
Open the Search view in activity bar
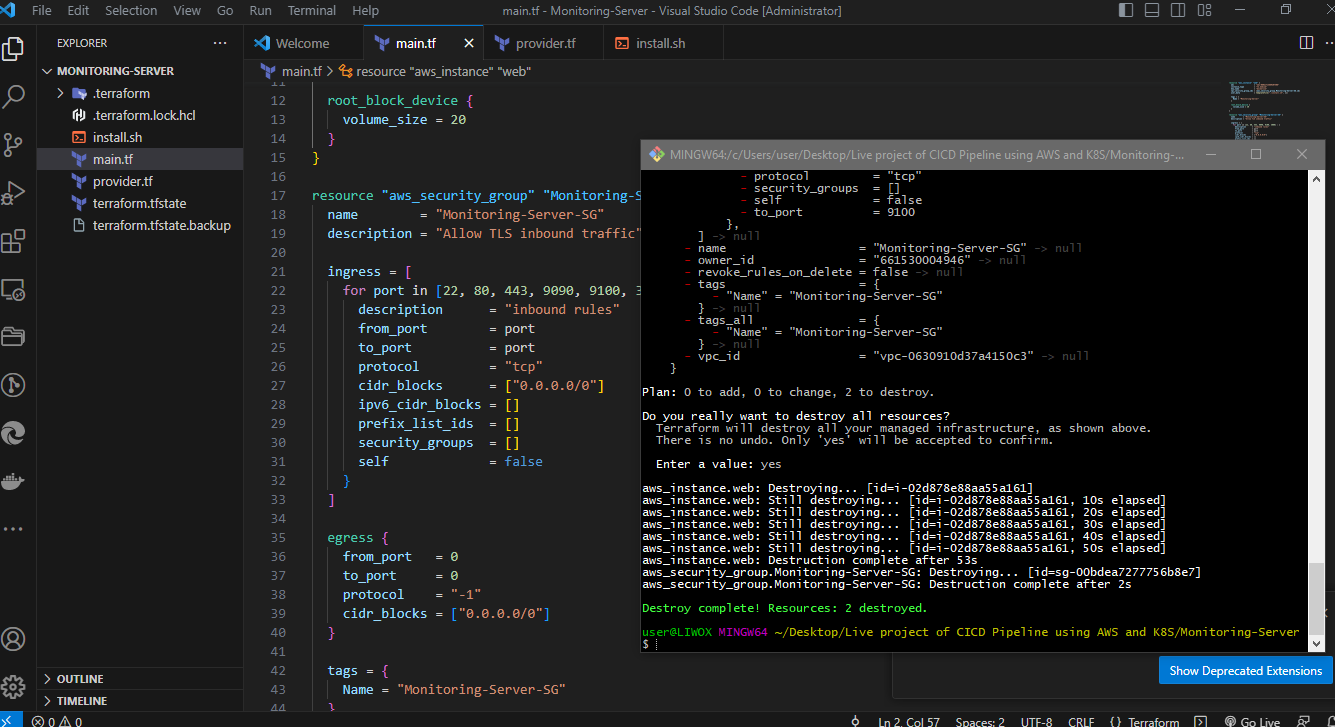tap(14, 97)
